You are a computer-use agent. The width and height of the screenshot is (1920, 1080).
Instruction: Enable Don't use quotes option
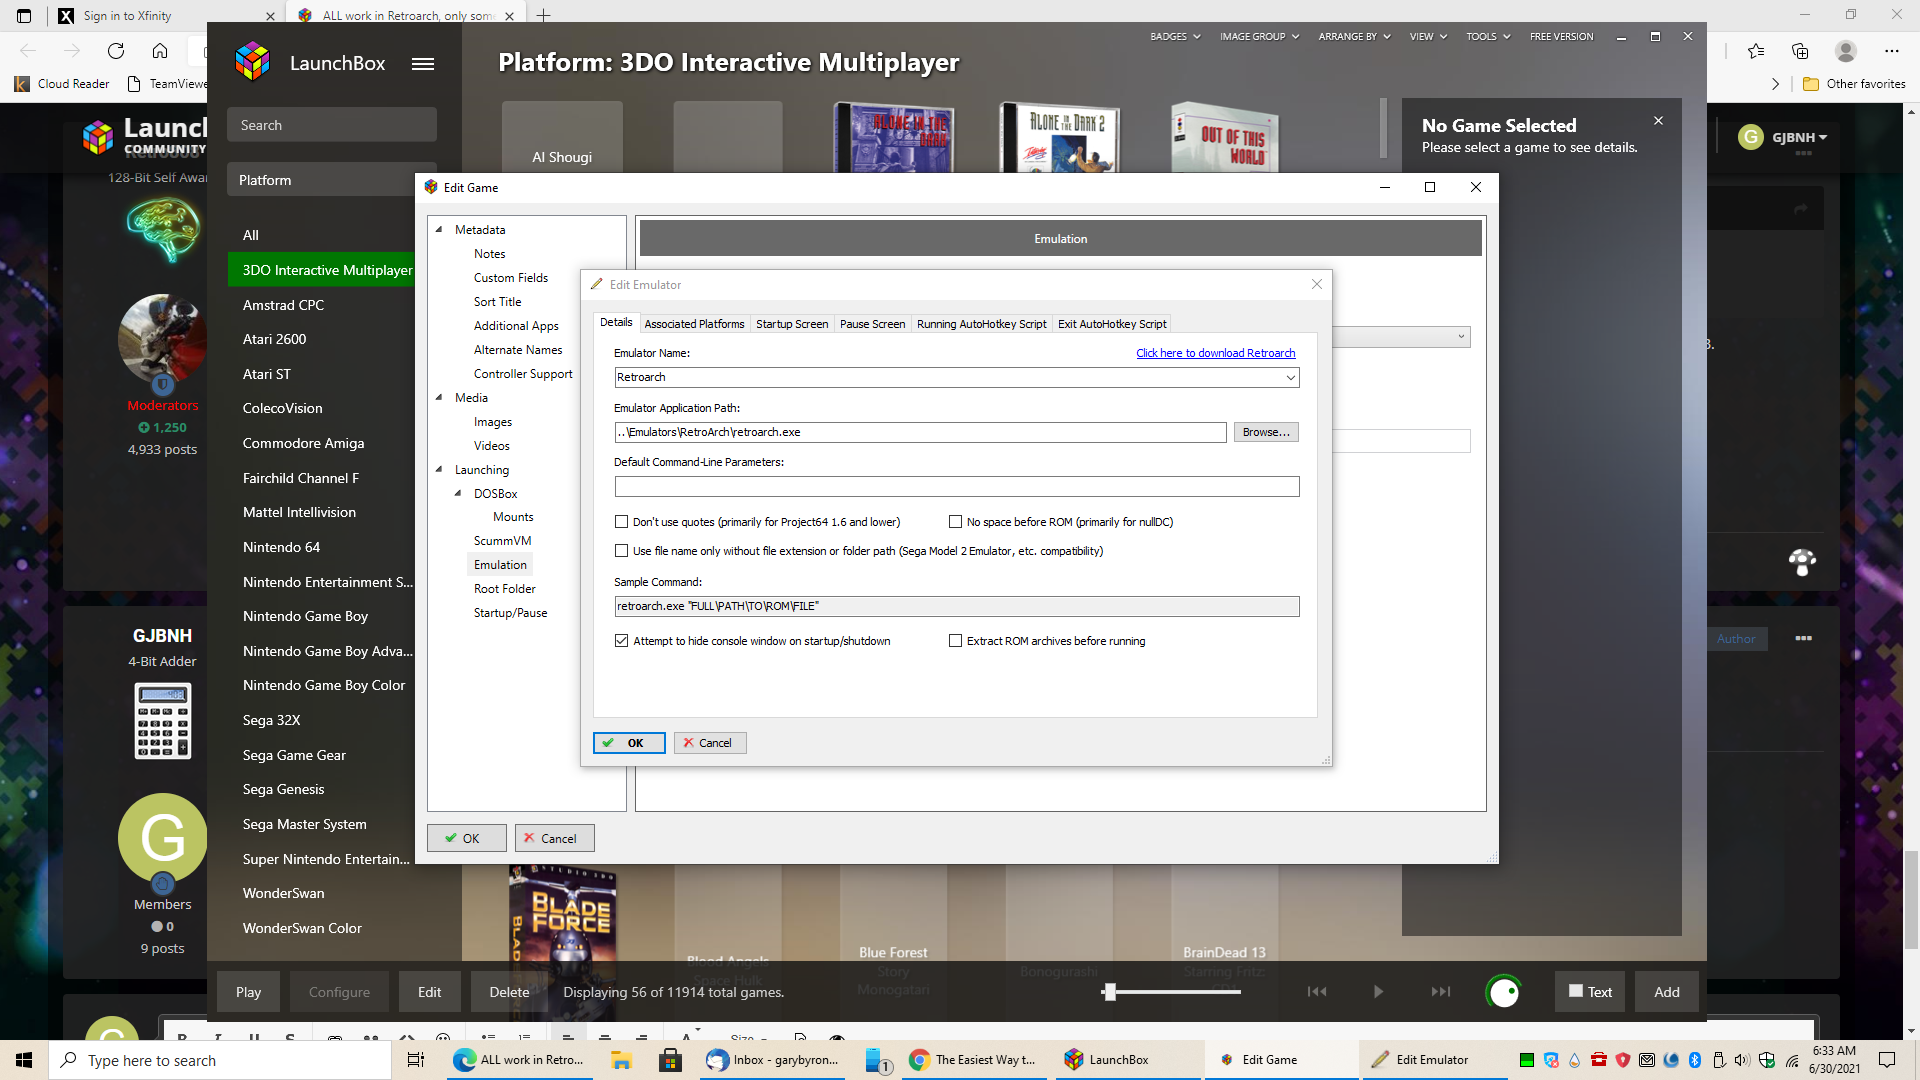point(621,522)
